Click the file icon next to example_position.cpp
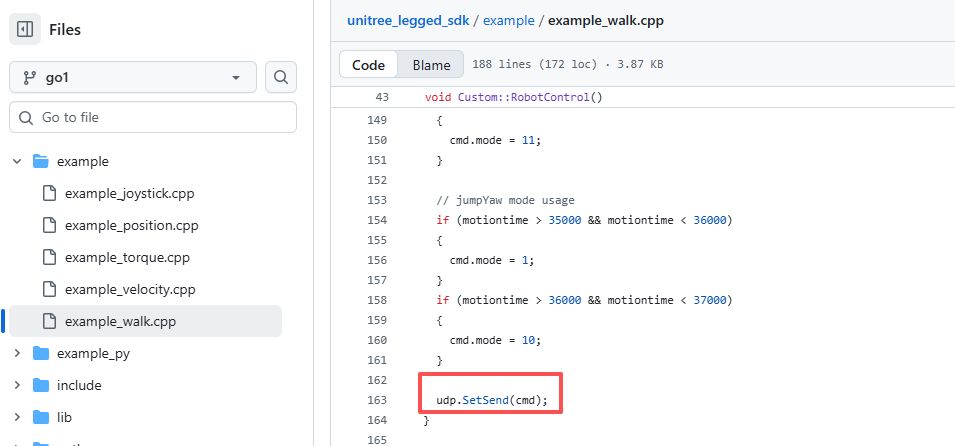955x446 pixels. [49, 225]
